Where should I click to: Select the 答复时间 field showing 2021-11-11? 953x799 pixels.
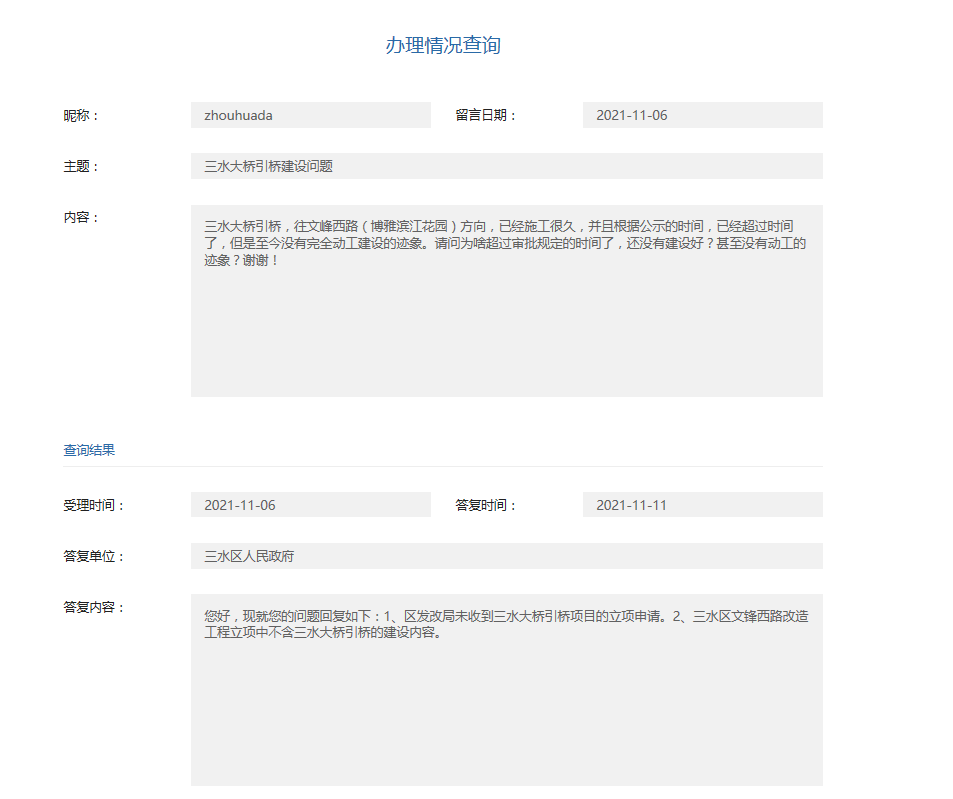pyautogui.click(x=702, y=505)
